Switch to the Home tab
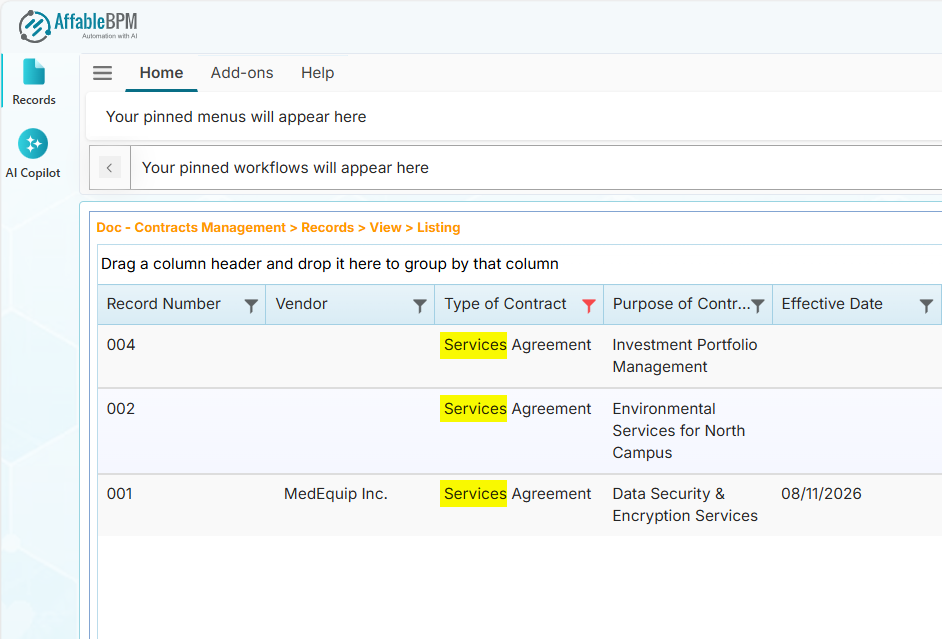Image resolution: width=942 pixels, height=639 pixels. tap(161, 73)
